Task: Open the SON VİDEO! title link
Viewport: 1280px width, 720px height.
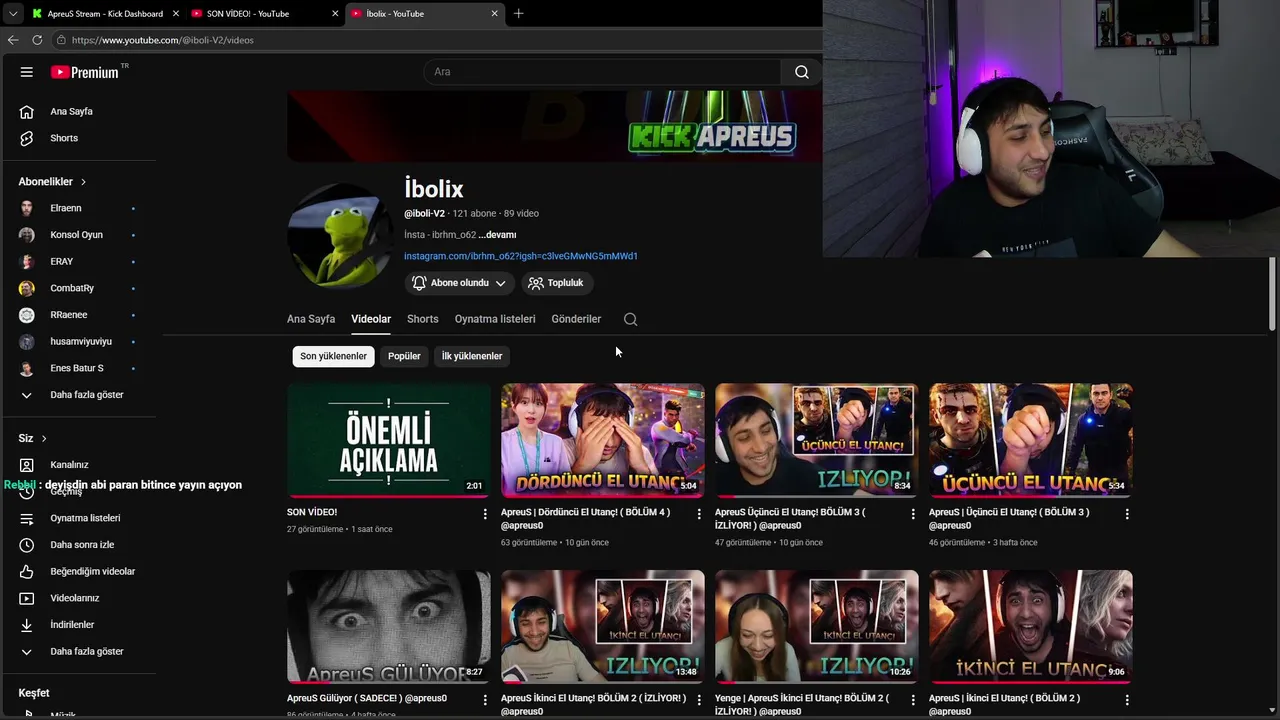Action: 312,512
